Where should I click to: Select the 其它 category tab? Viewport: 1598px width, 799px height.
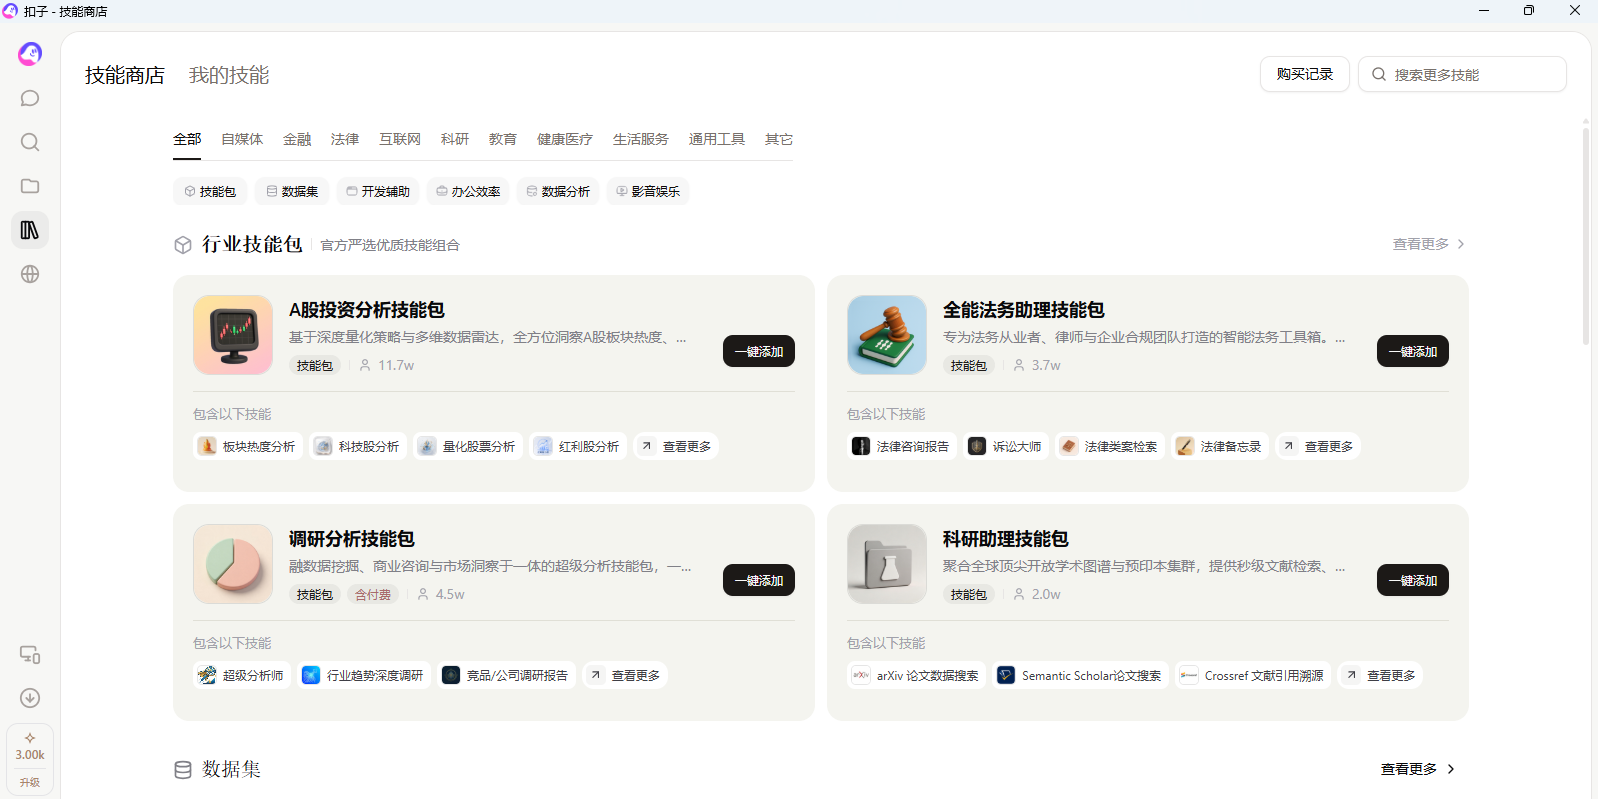pos(779,139)
